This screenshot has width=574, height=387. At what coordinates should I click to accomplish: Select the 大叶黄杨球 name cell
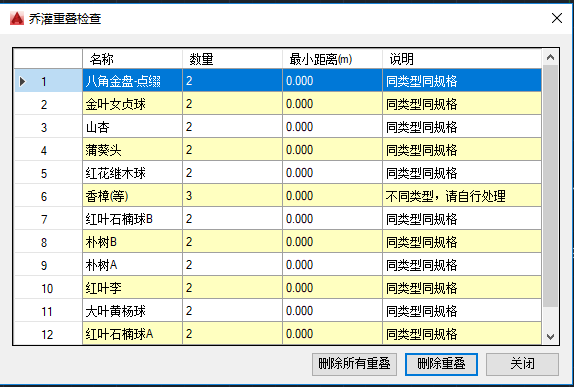[x=133, y=311]
